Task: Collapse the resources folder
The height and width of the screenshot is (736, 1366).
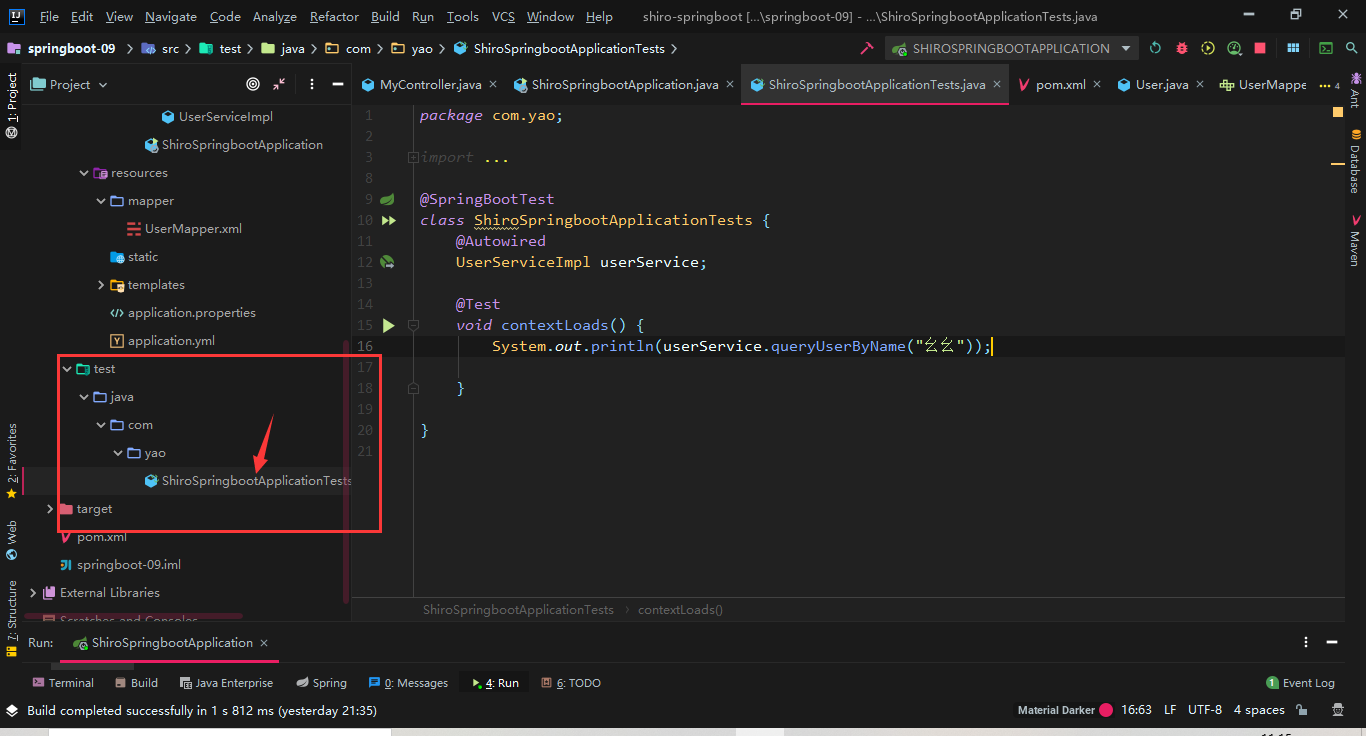Action: 84,173
